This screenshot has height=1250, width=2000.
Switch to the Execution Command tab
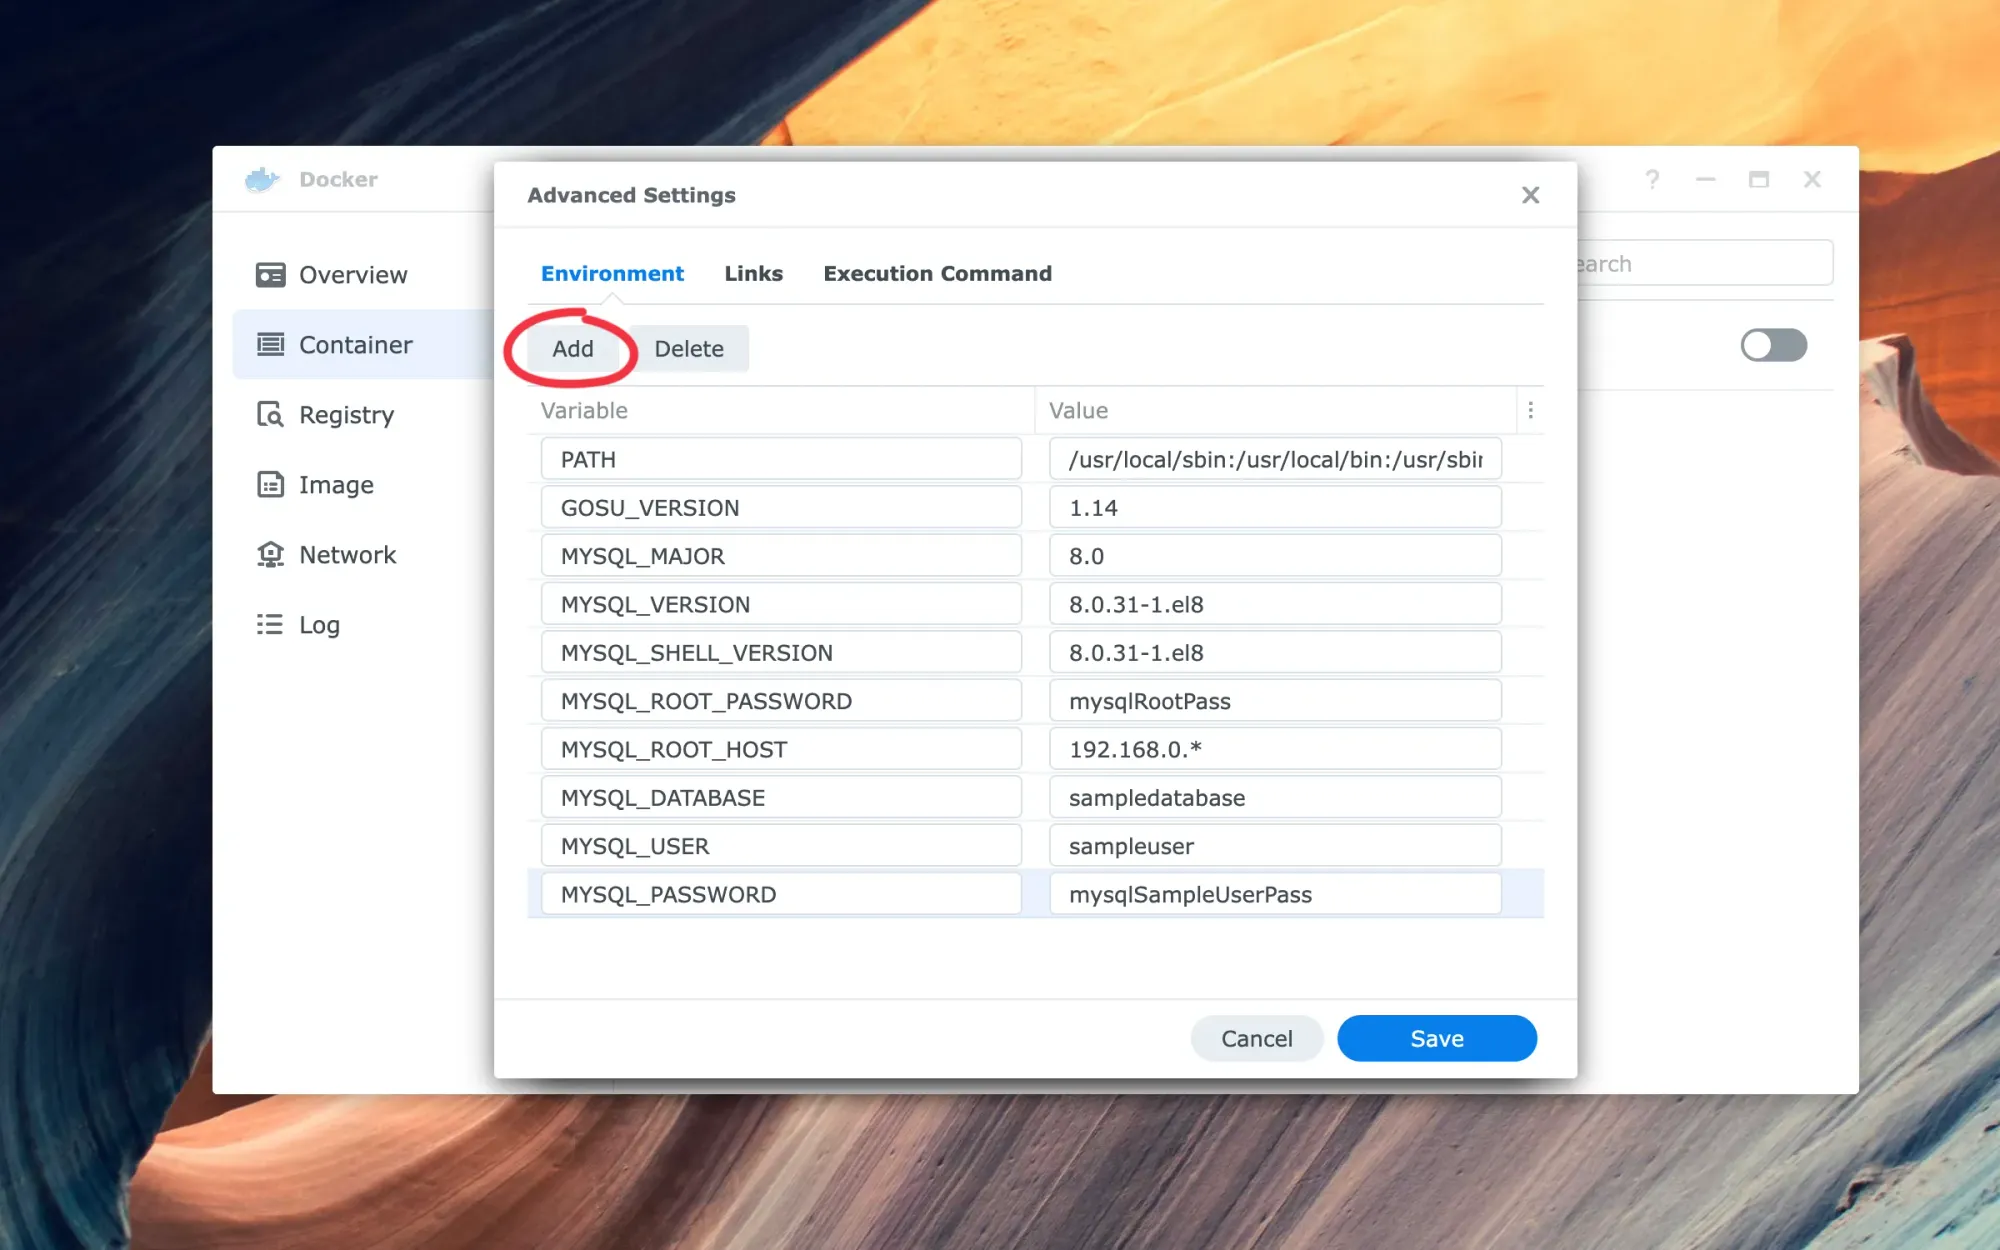(936, 274)
